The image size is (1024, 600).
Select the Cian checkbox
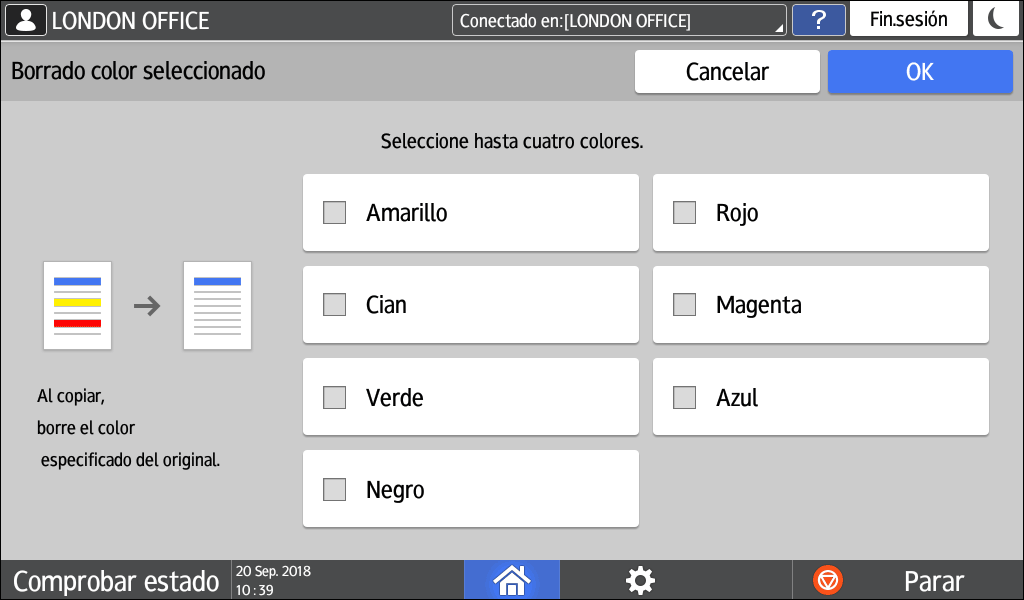click(335, 305)
